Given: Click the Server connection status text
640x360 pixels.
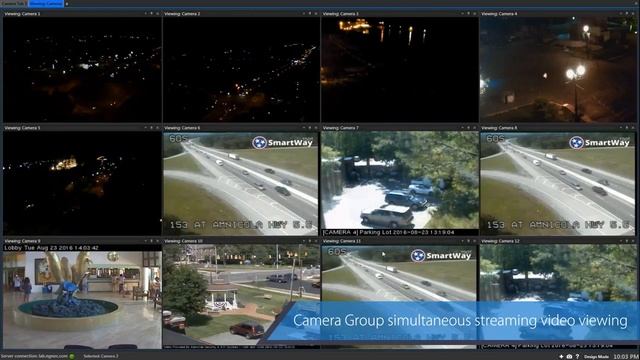Looking at the screenshot, I should pos(34,356).
